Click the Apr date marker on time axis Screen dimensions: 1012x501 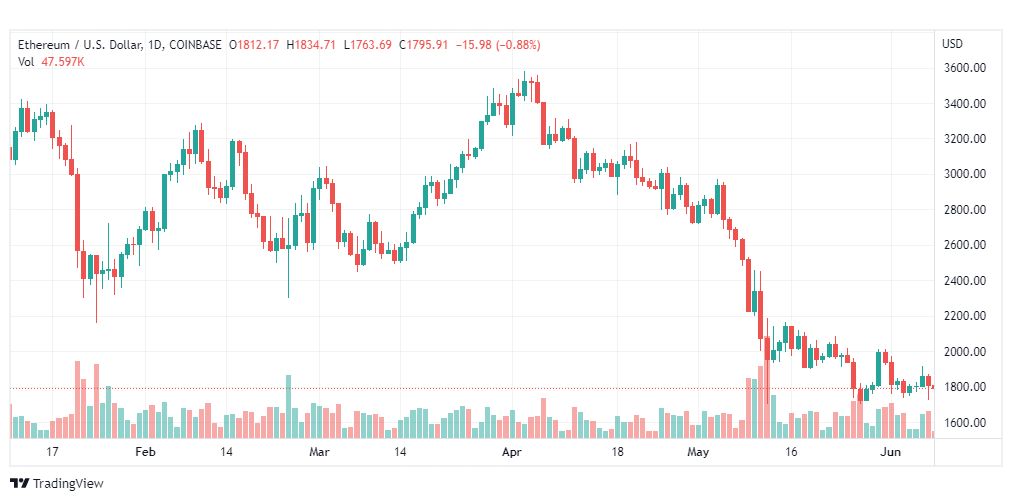coord(512,452)
